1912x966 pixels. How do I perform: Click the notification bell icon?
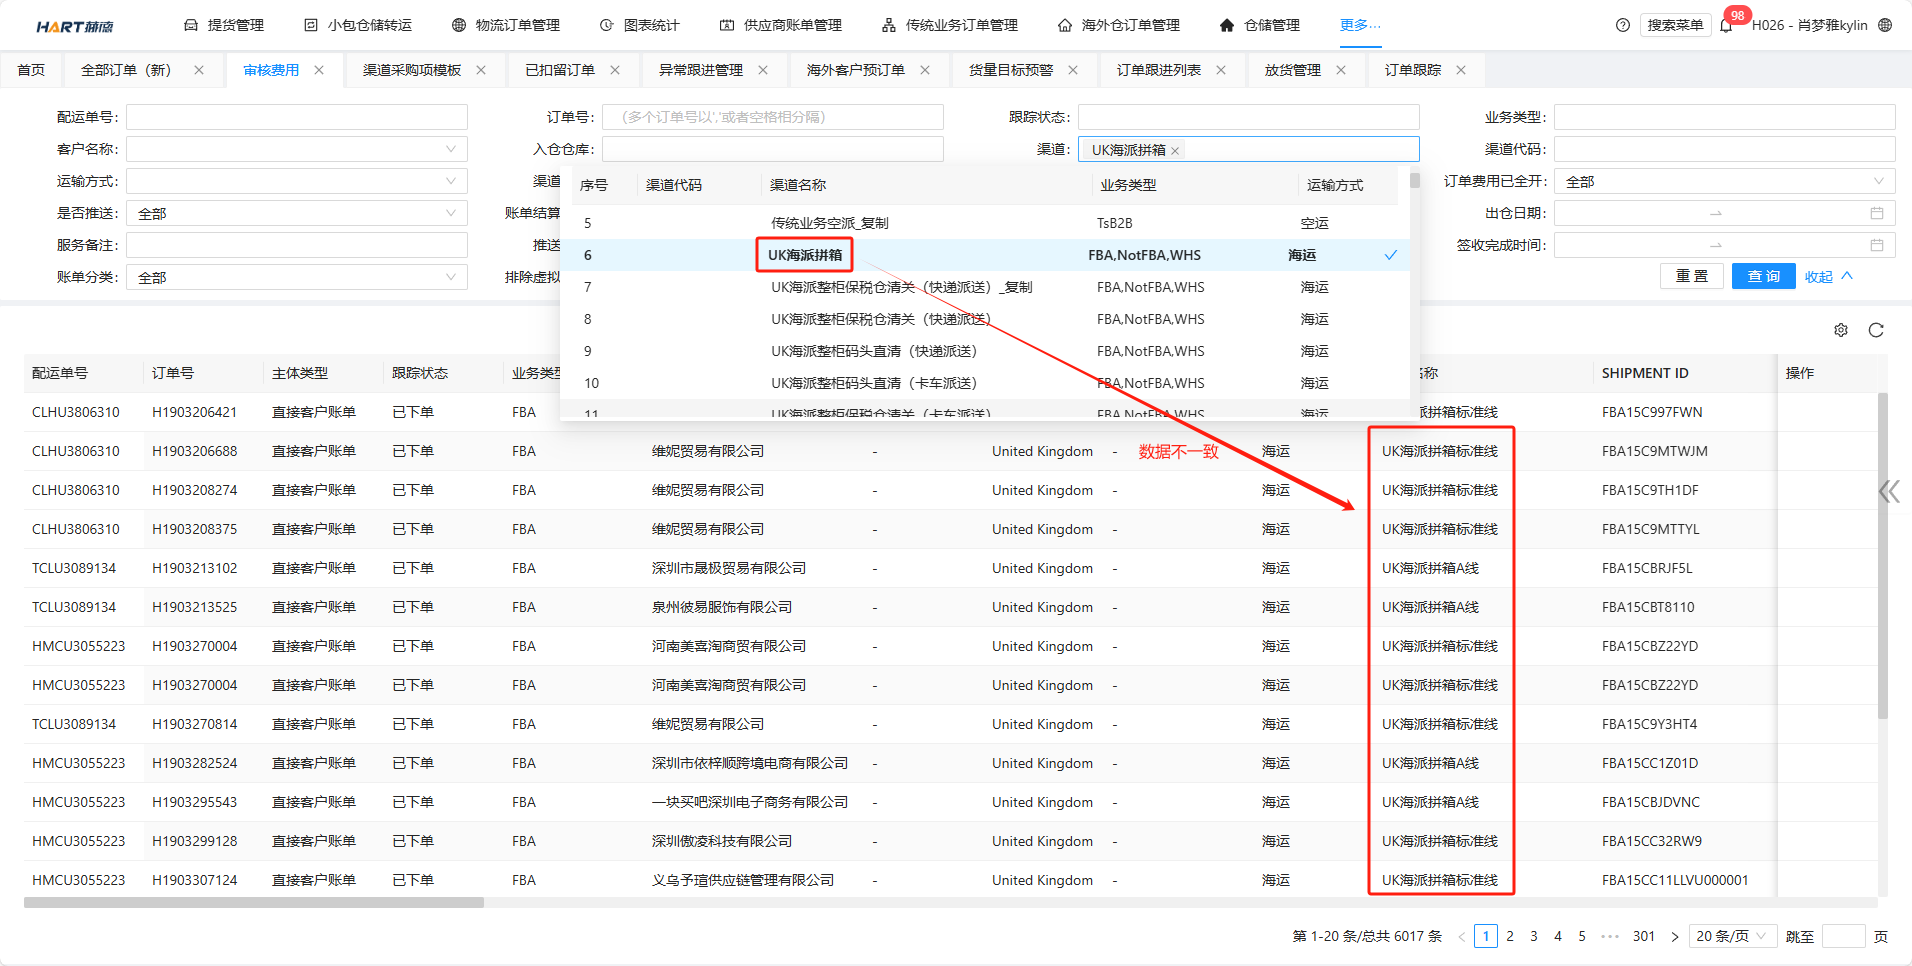pos(1726,26)
